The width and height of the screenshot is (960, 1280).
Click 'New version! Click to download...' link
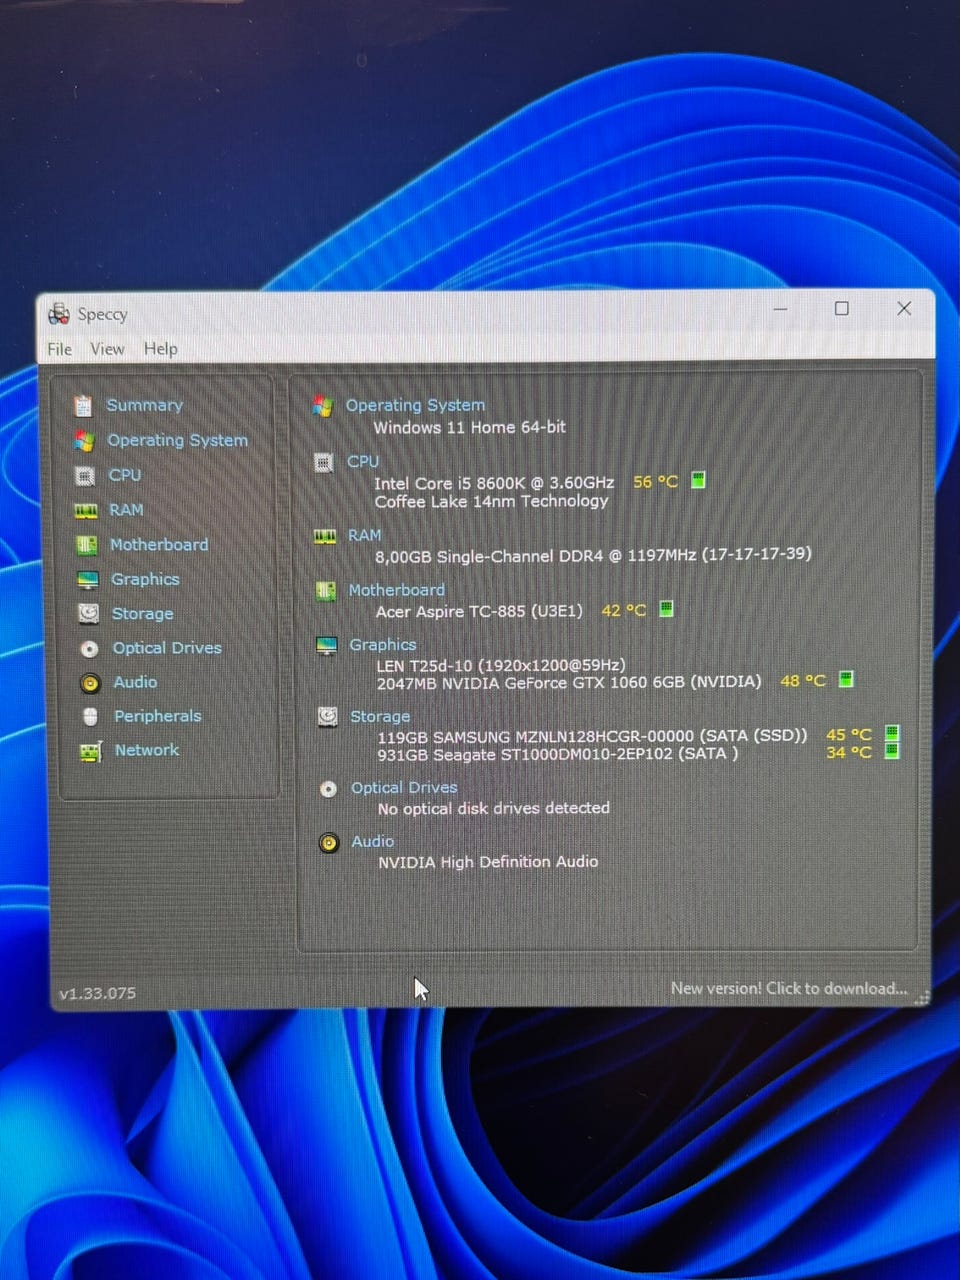click(x=789, y=988)
